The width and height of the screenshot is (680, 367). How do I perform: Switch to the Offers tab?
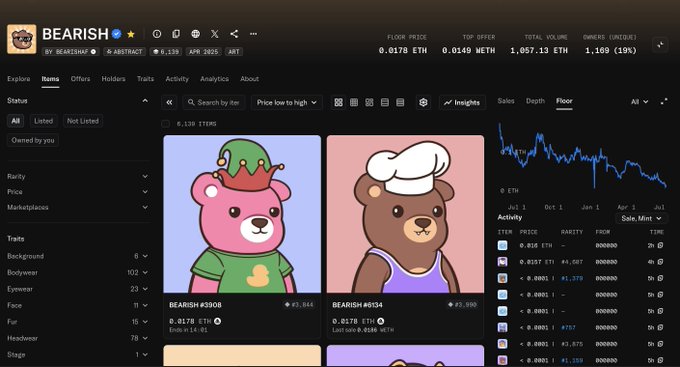(81, 79)
